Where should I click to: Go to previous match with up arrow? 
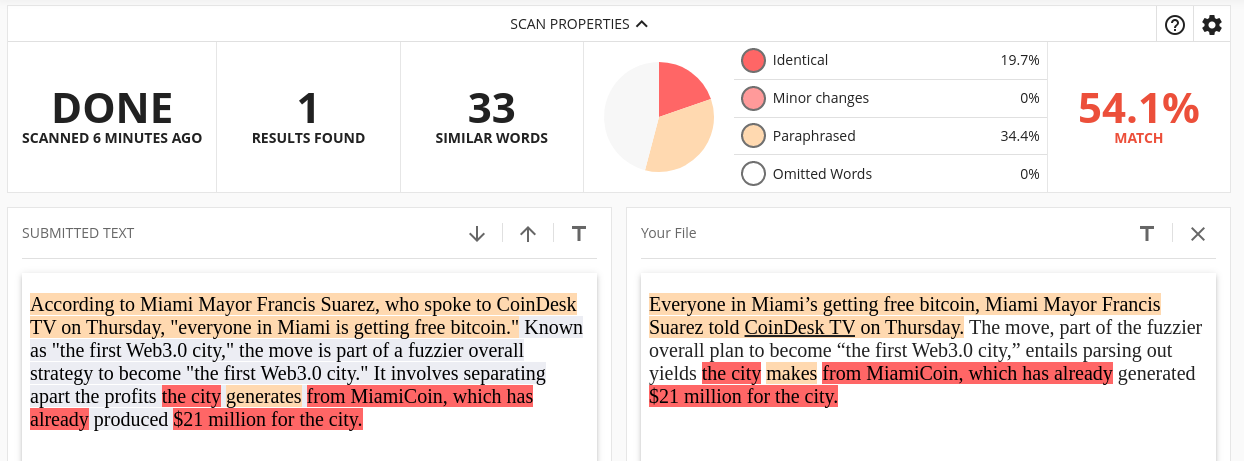[528, 233]
